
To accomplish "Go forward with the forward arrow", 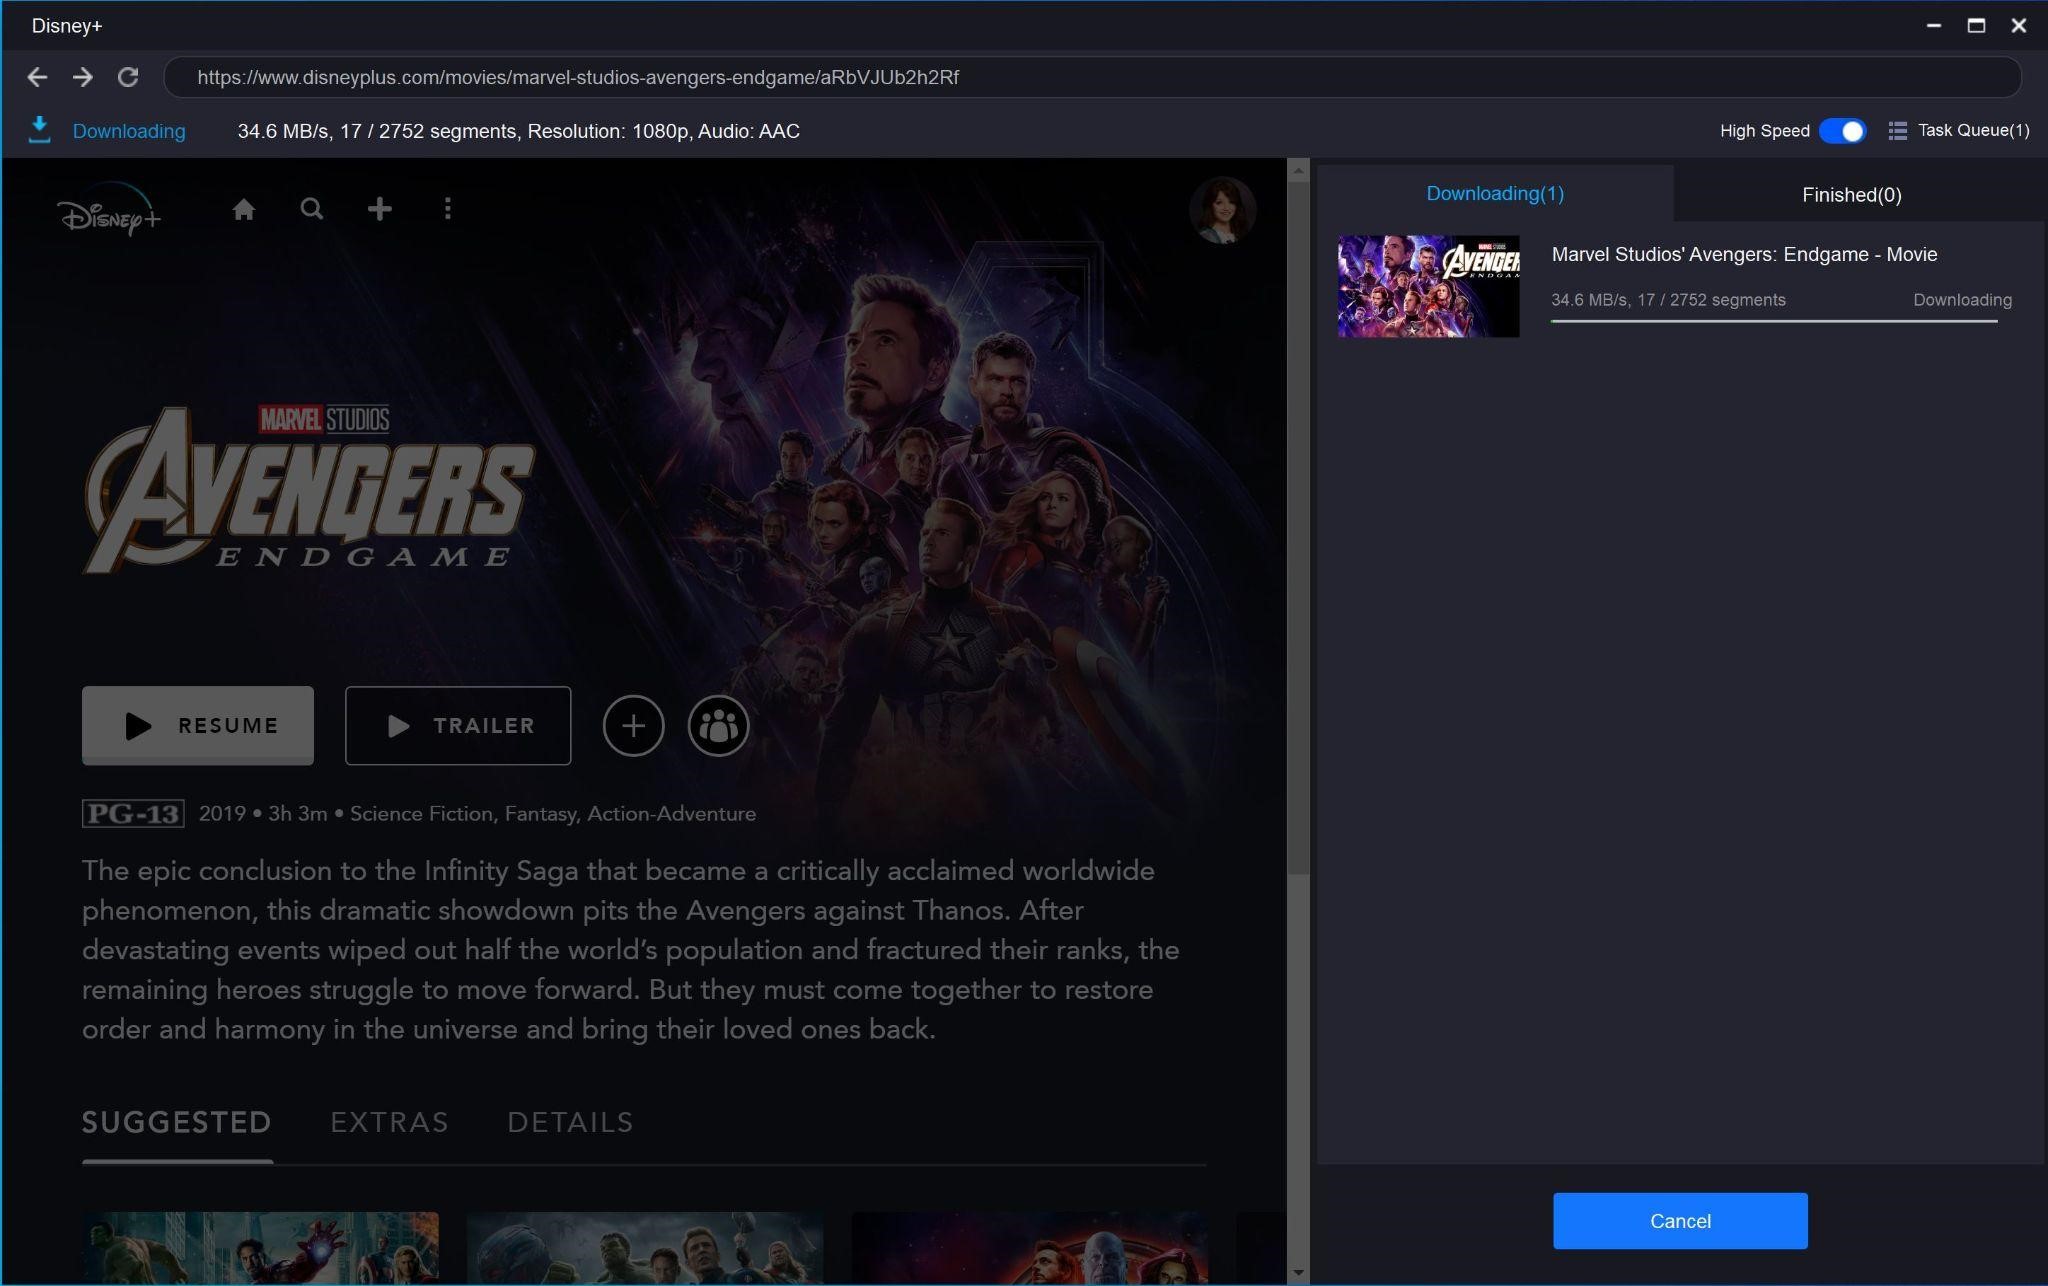I will tap(83, 77).
